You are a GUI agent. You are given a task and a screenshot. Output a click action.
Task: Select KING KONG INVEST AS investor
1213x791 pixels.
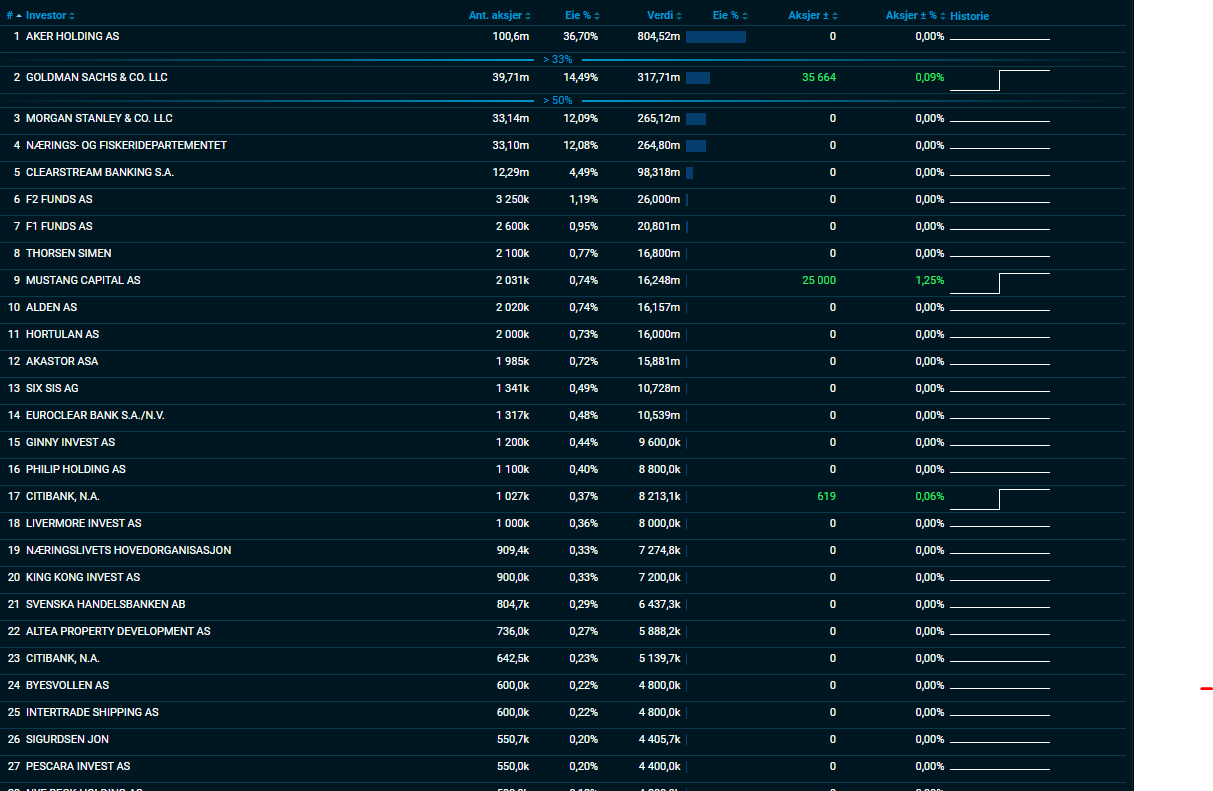83,577
